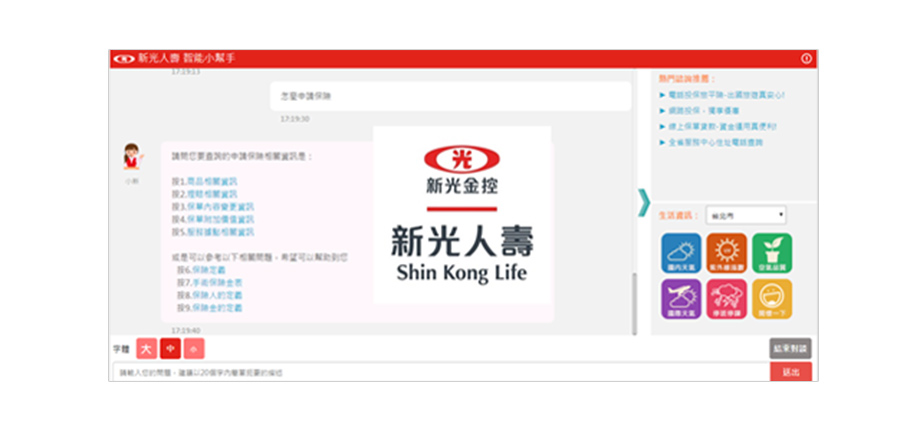Click the assistant avatar icon
This screenshot has height=431, width=920.
tap(133, 156)
